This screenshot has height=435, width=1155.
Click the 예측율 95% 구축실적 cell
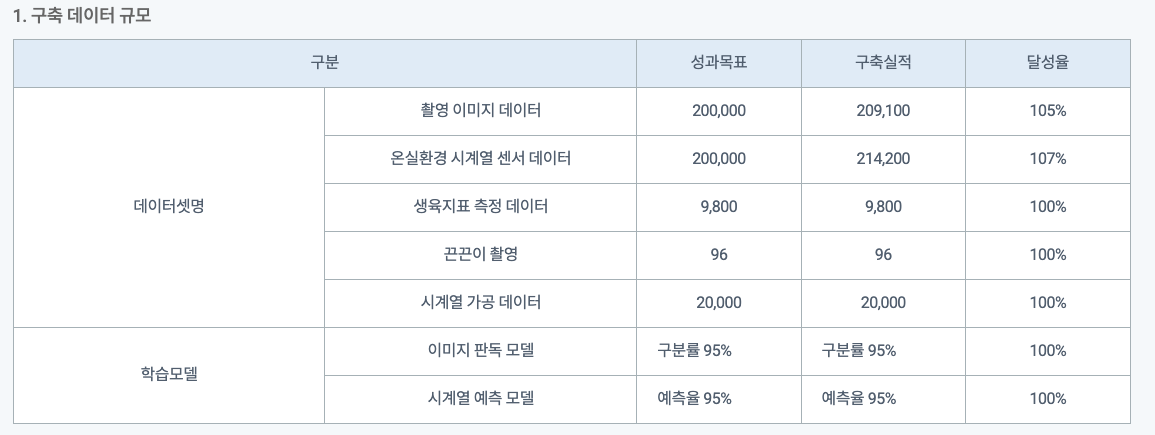(x=883, y=399)
